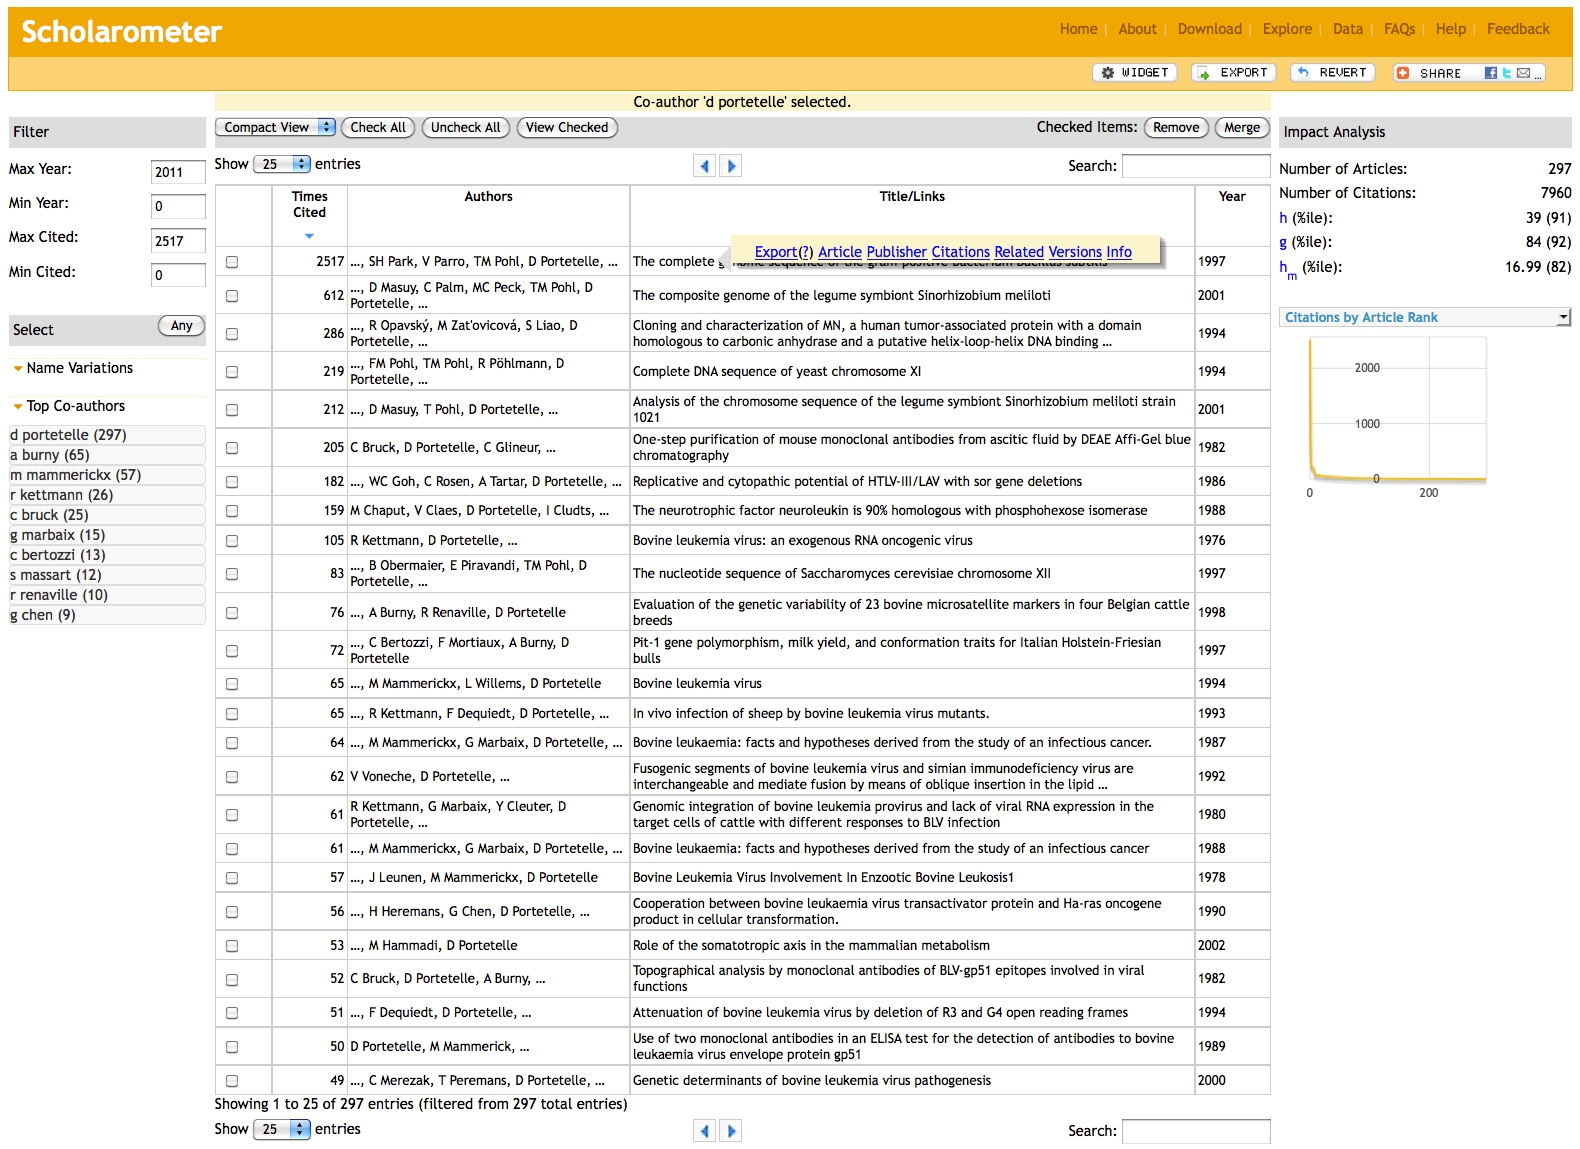
Task: Open the Citations link in the popup
Action: [x=960, y=252]
